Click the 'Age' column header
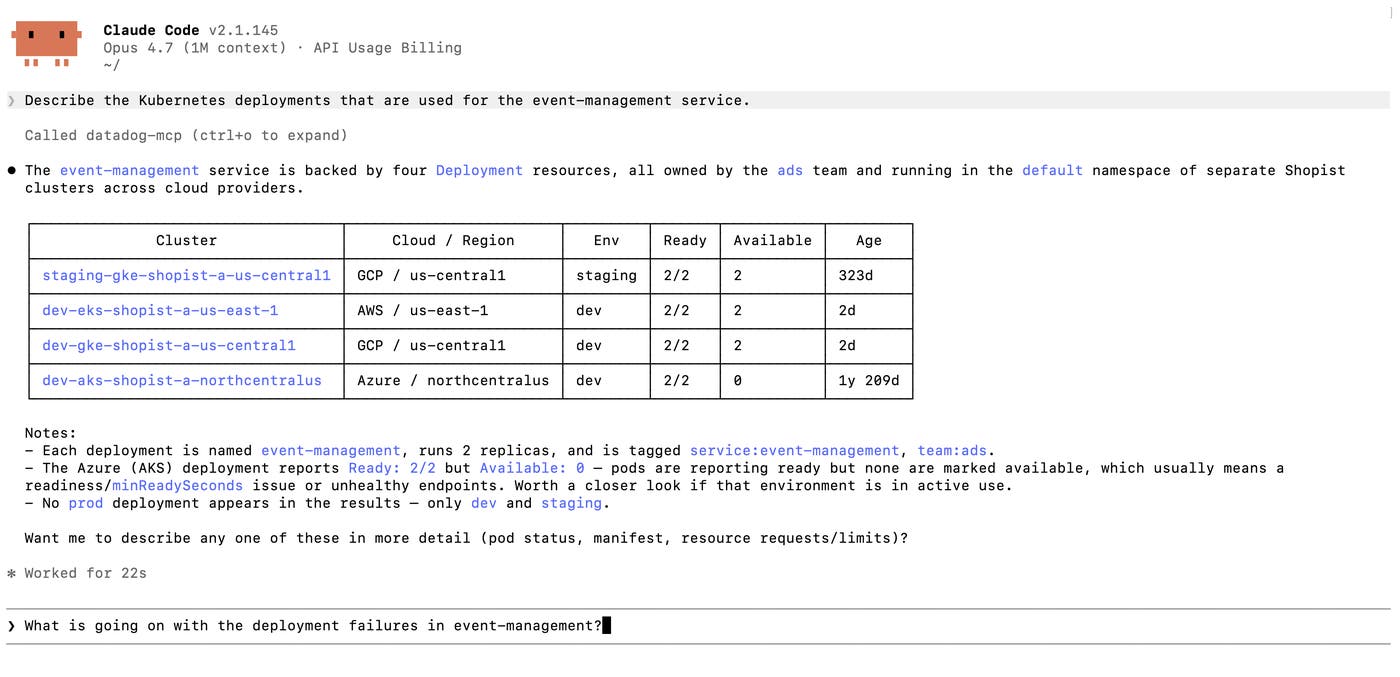1400x677 pixels. [869, 240]
